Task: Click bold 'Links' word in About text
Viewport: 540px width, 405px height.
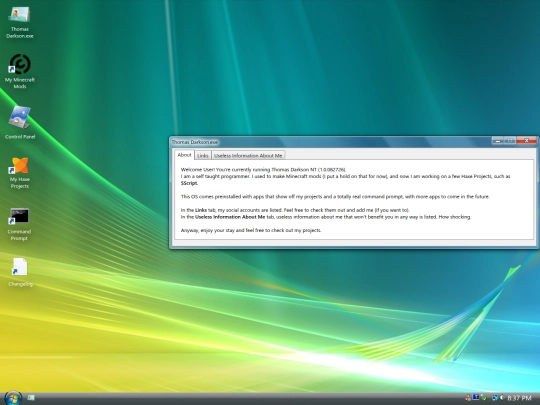Action: coord(201,210)
